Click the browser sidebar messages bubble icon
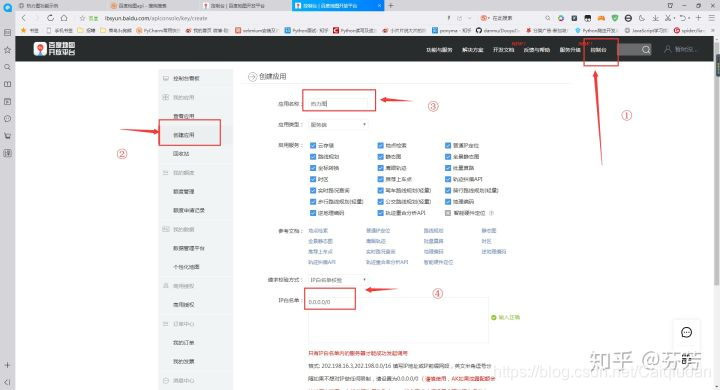 pyautogui.click(x=7, y=119)
